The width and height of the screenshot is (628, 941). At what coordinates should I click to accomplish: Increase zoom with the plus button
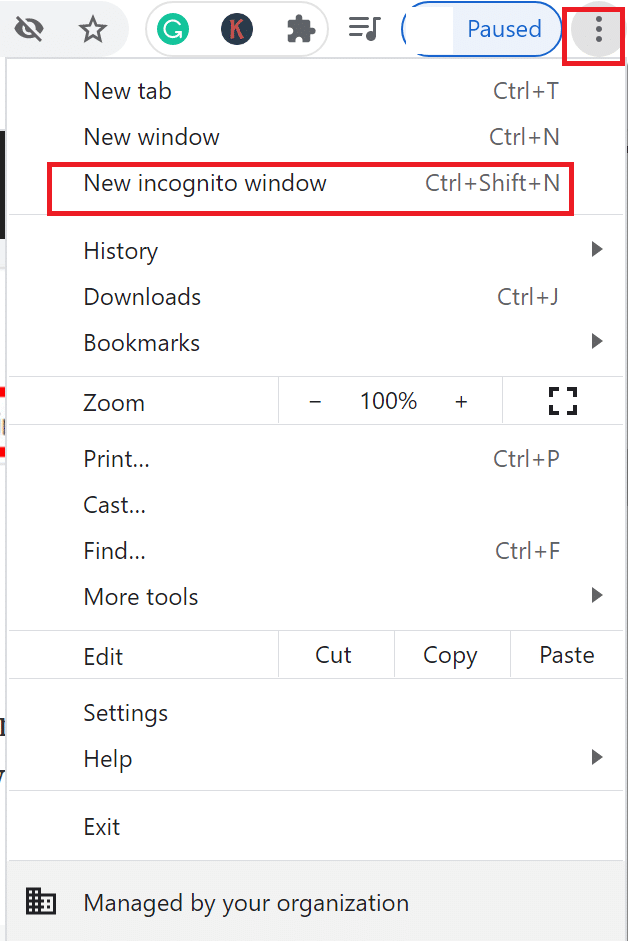[461, 402]
